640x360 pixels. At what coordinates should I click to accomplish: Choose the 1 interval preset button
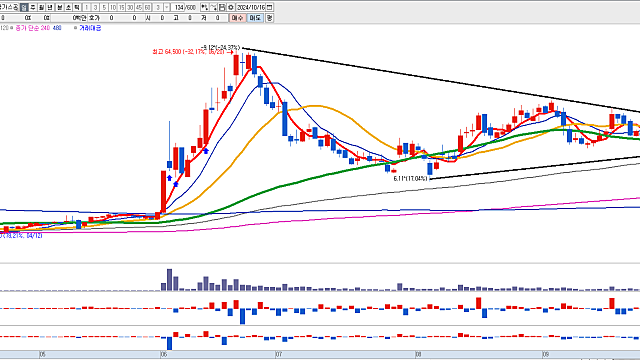87,7
